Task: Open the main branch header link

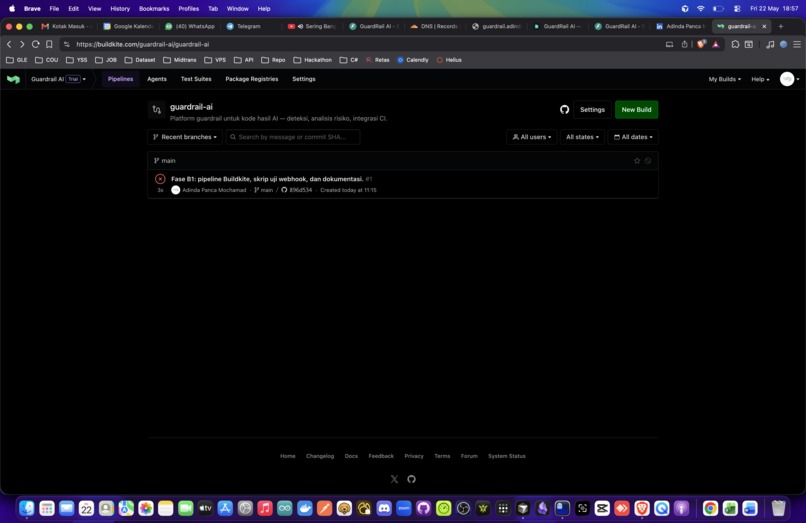Action: click(165, 160)
